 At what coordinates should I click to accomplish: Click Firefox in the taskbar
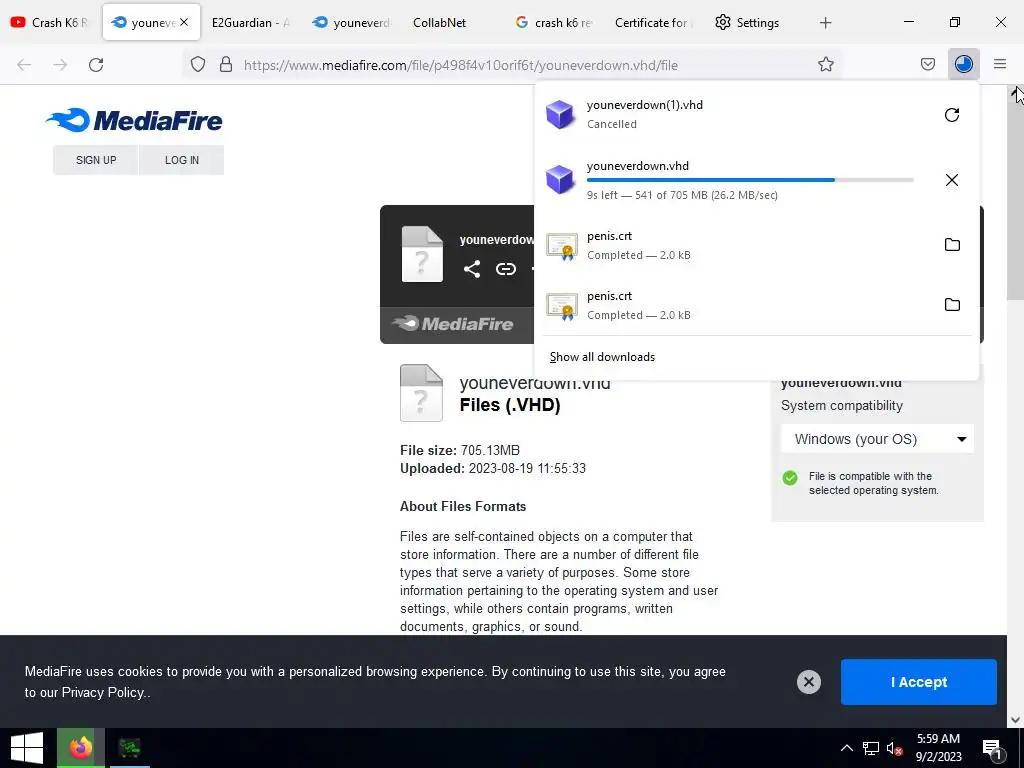(x=80, y=748)
